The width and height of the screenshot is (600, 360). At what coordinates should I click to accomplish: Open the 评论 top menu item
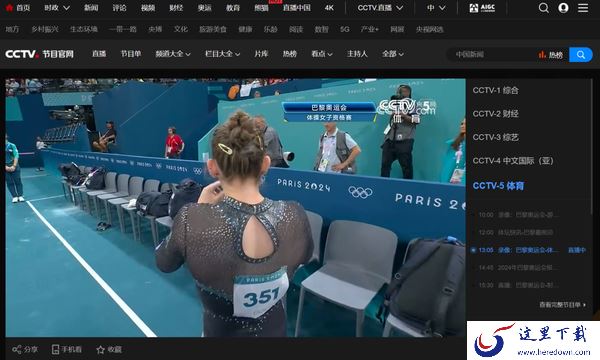point(119,8)
